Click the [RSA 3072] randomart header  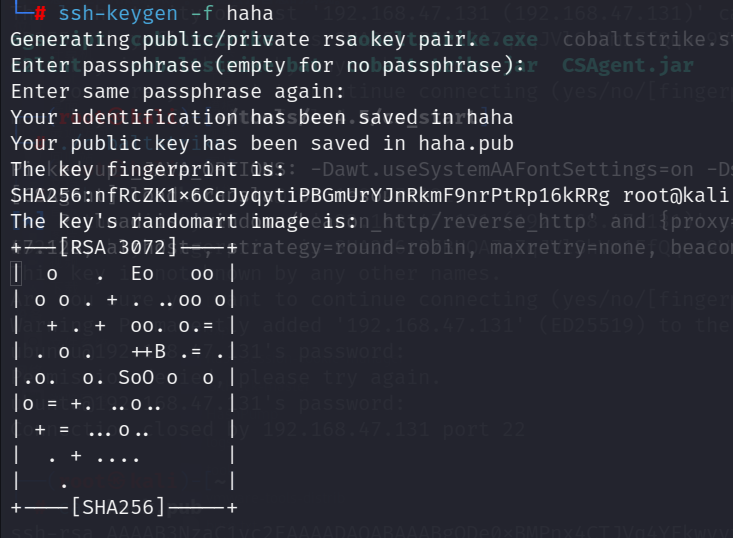118,248
